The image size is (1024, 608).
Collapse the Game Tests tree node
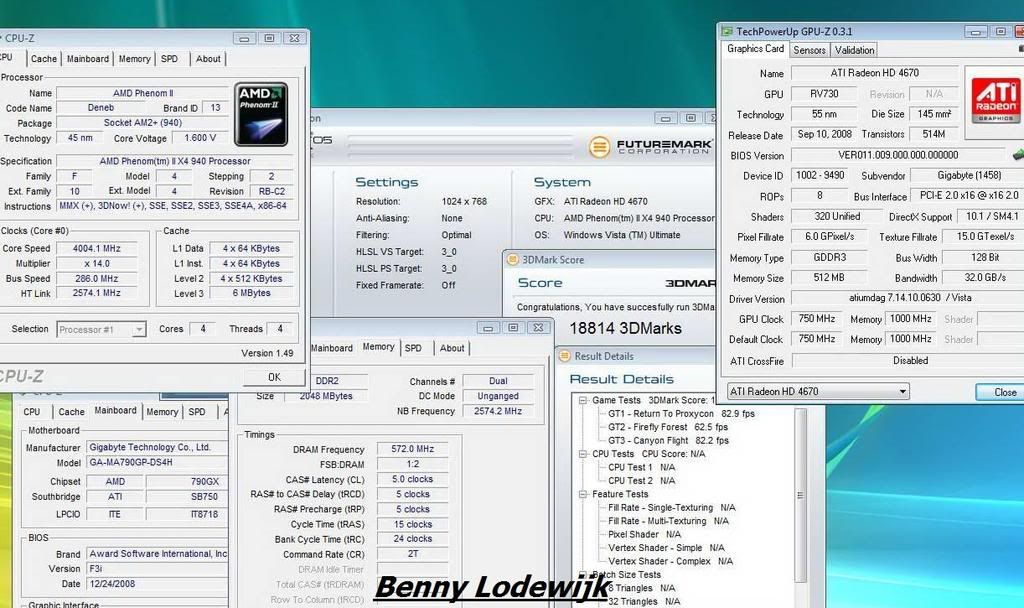(583, 400)
